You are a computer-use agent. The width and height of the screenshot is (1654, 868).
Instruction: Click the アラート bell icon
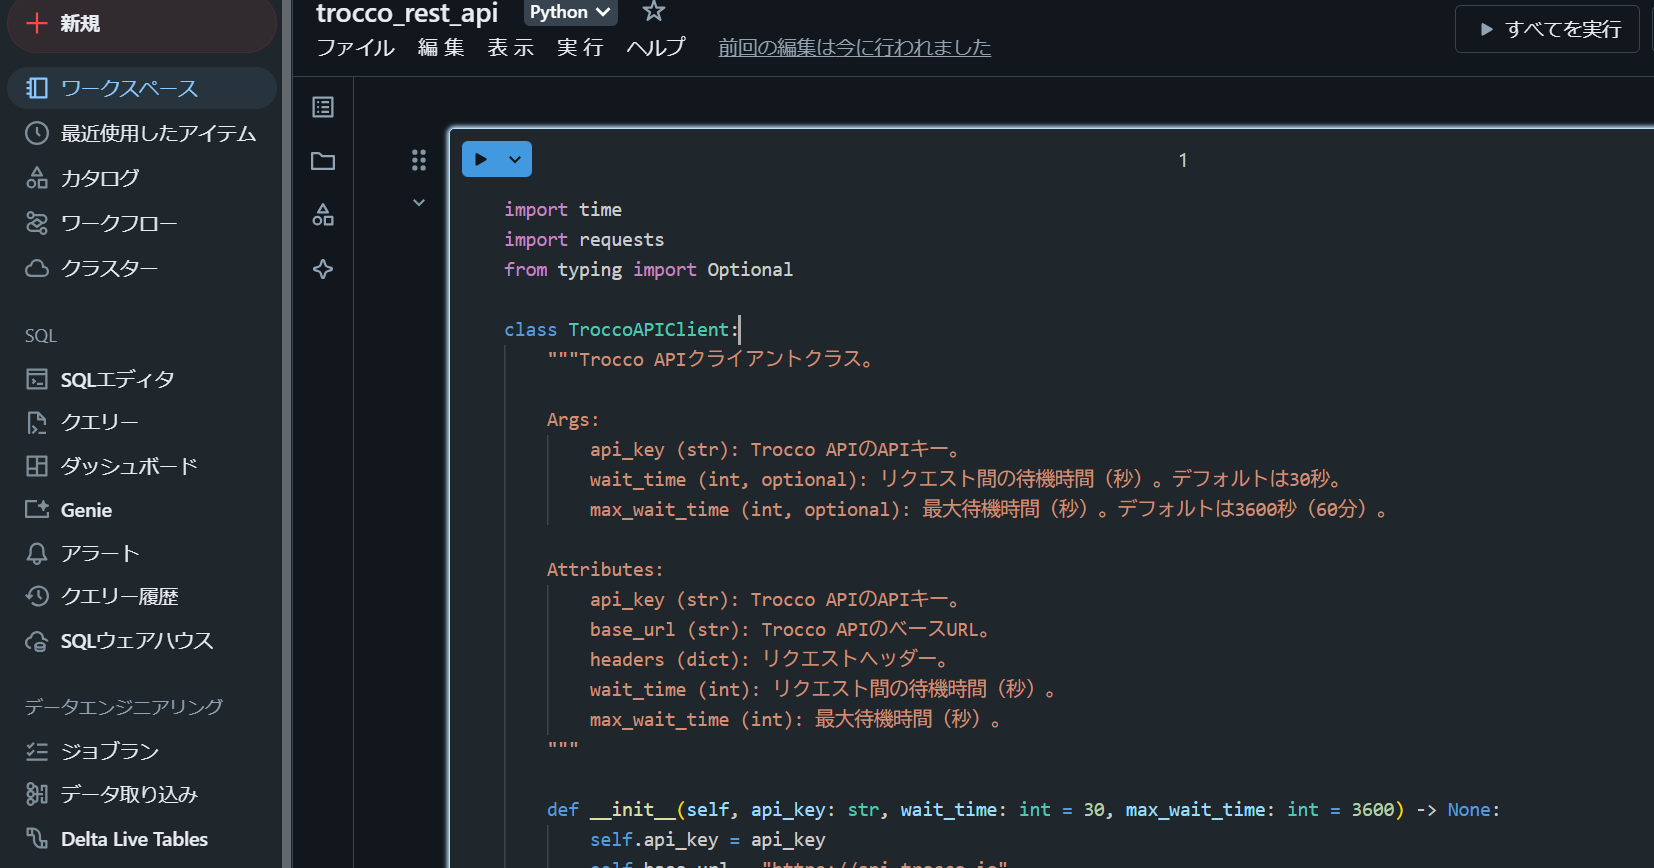click(37, 553)
